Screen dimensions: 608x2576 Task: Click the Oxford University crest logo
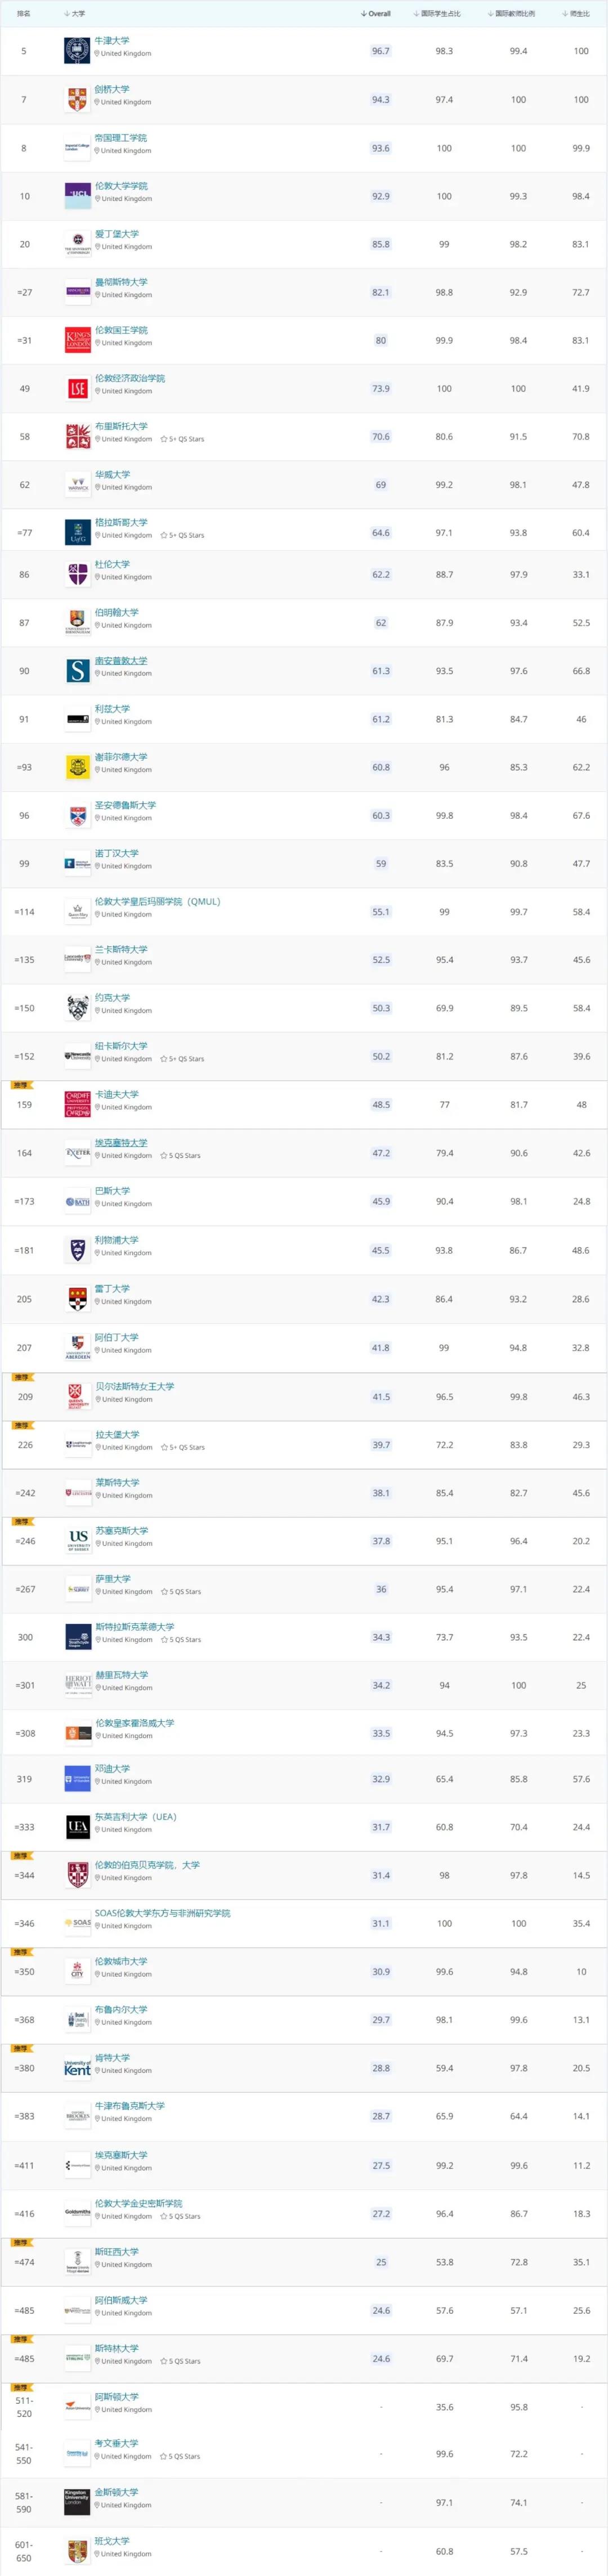click(77, 51)
